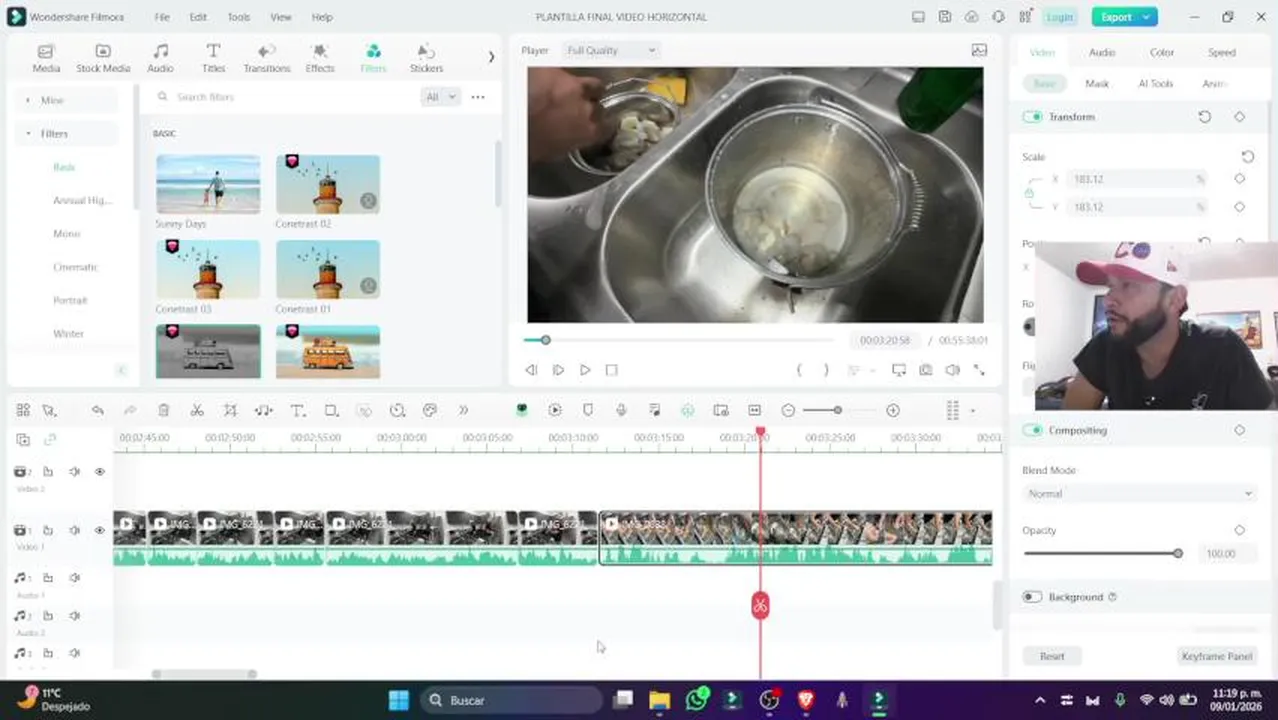1278x720 pixels.
Task: Show more media tabs with right chevron
Action: [491, 57]
